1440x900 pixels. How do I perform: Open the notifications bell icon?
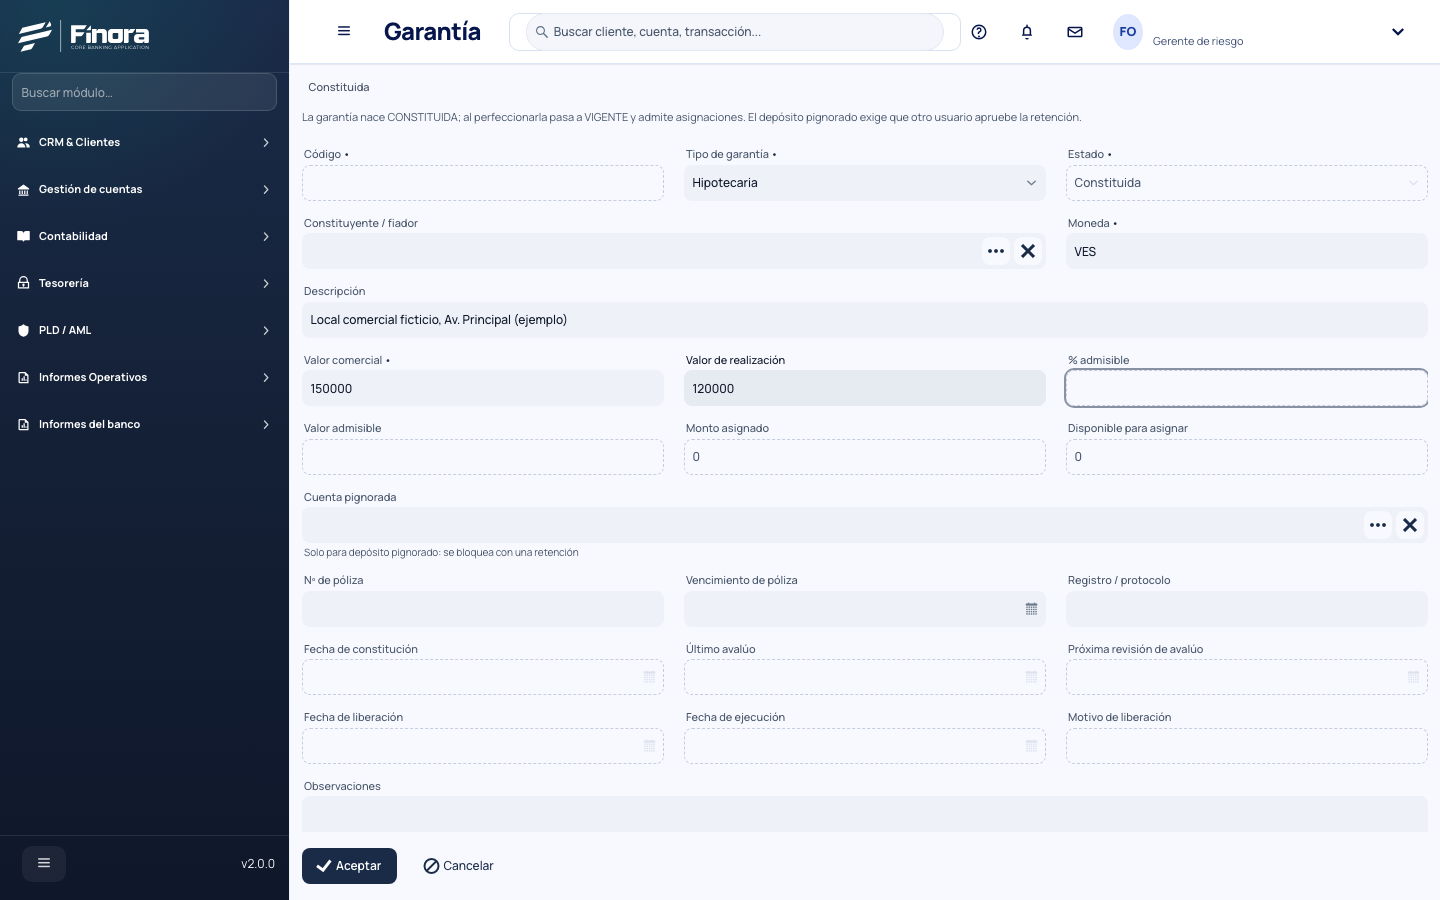click(1027, 32)
